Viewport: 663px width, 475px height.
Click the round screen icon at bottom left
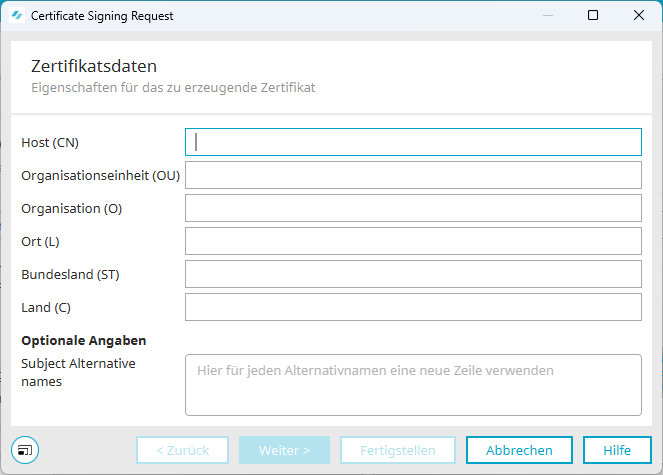tap(25, 450)
